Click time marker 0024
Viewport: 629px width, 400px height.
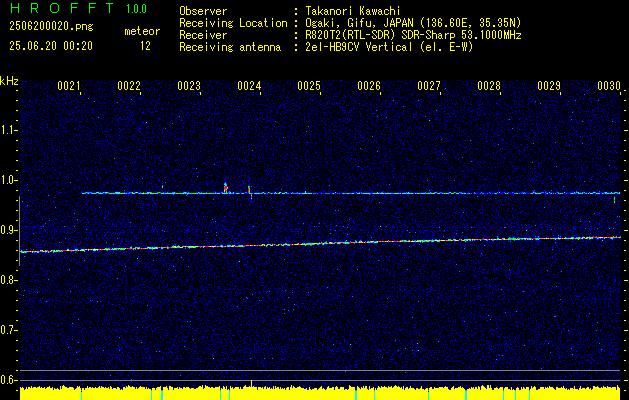pyautogui.click(x=249, y=86)
